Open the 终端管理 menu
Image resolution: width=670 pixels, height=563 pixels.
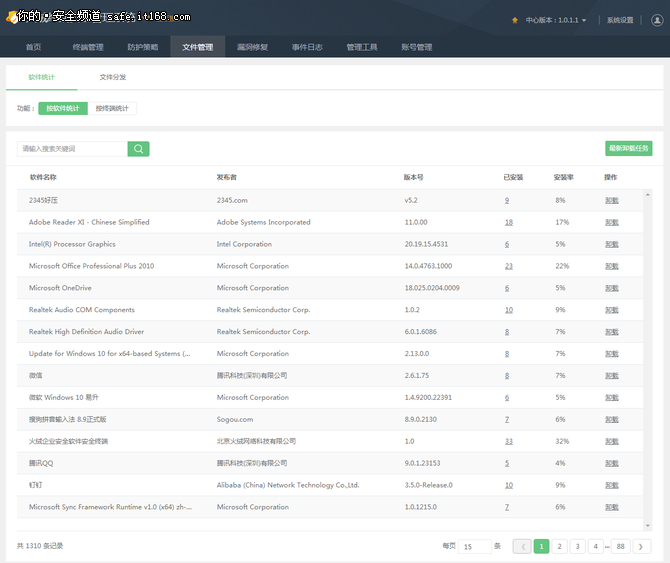pyautogui.click(x=88, y=47)
